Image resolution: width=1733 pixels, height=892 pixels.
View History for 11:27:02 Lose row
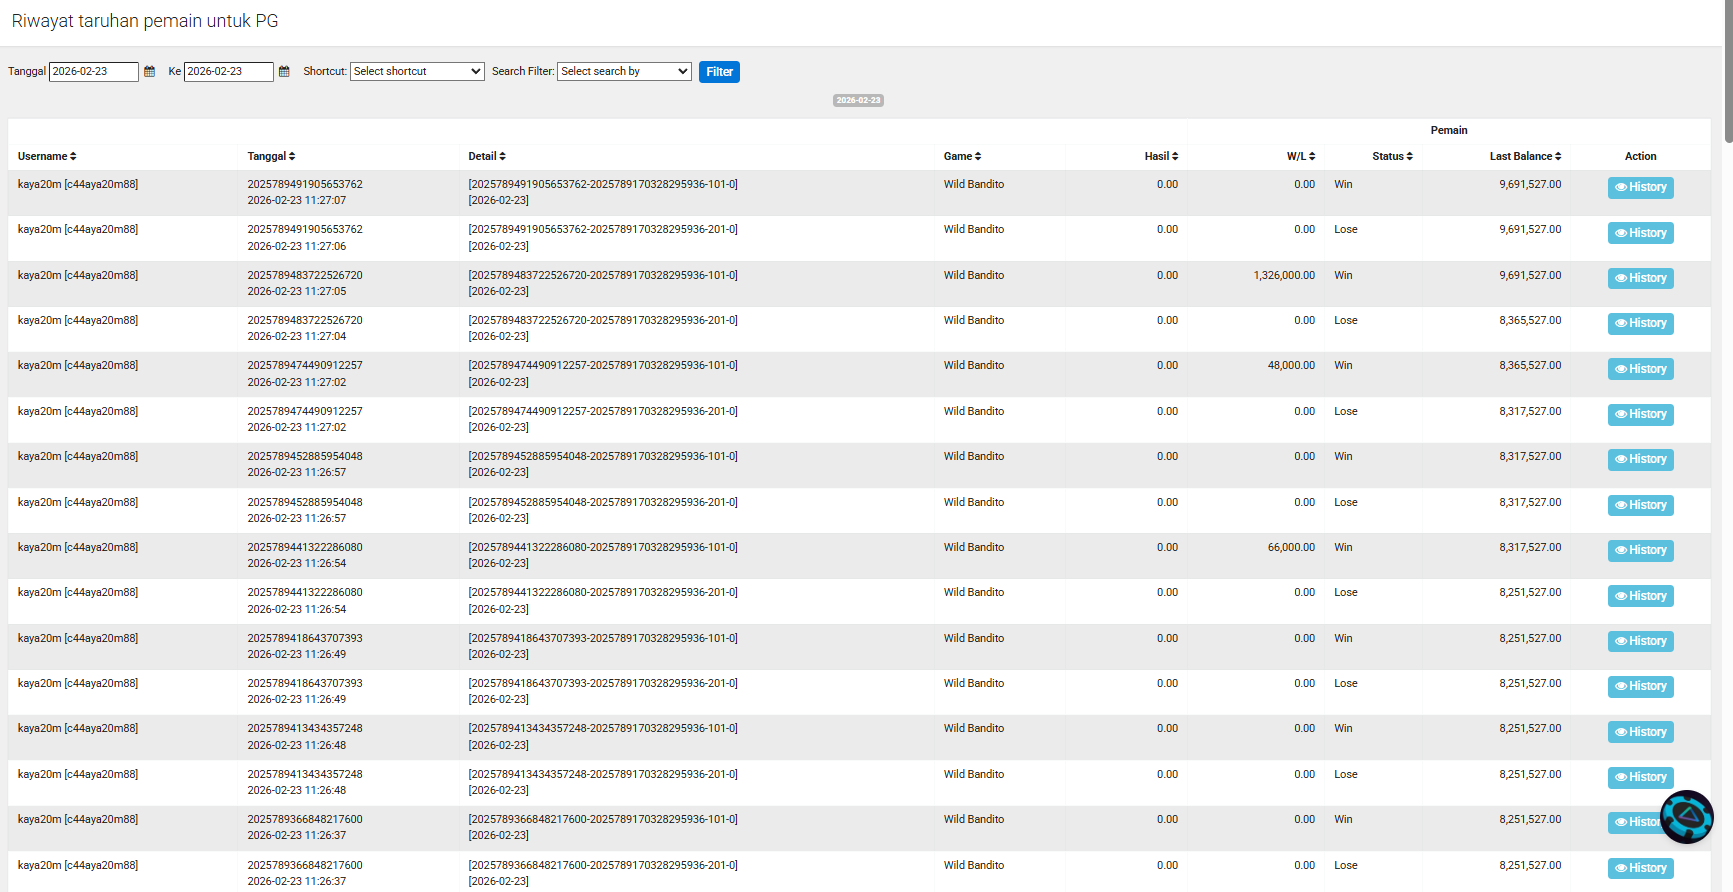coord(1640,415)
